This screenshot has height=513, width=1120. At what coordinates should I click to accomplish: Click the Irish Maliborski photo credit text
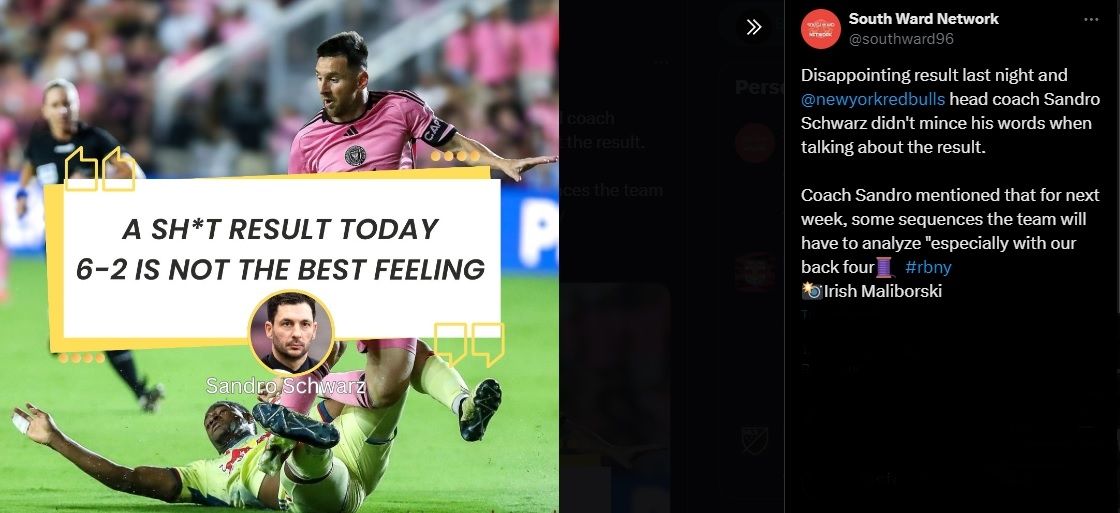coord(883,291)
